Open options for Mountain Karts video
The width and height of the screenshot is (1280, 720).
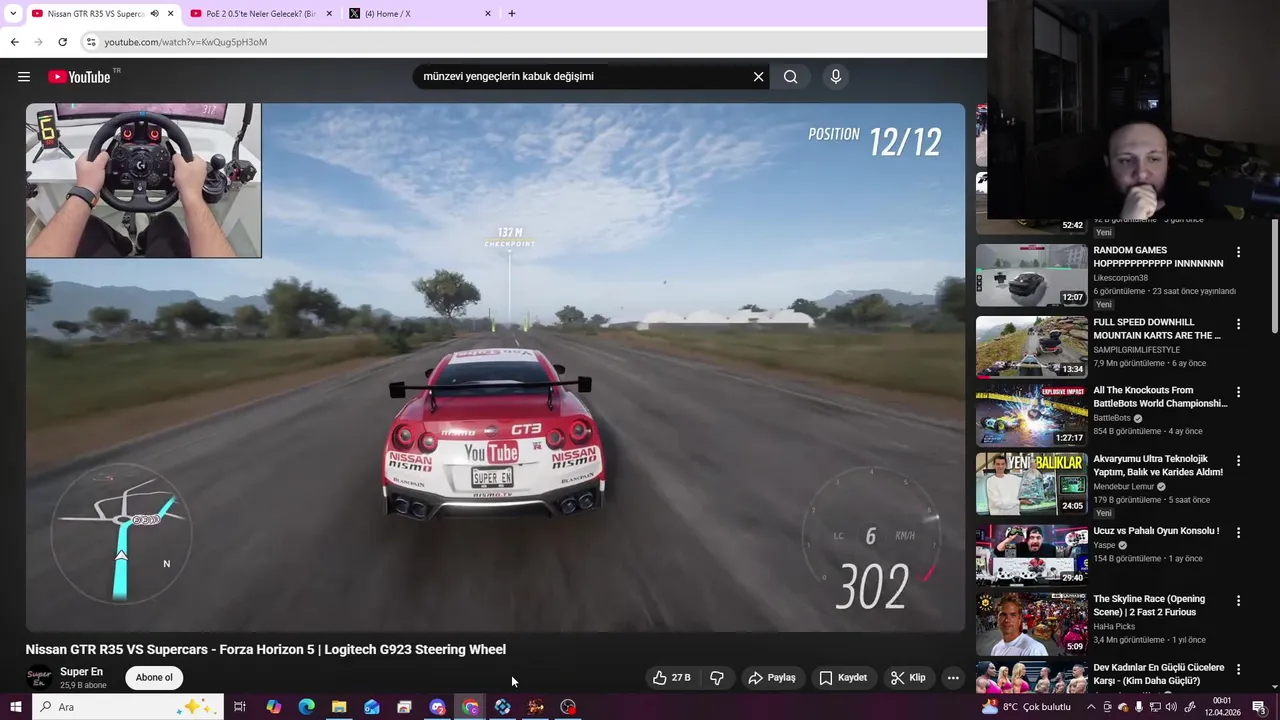1238,324
